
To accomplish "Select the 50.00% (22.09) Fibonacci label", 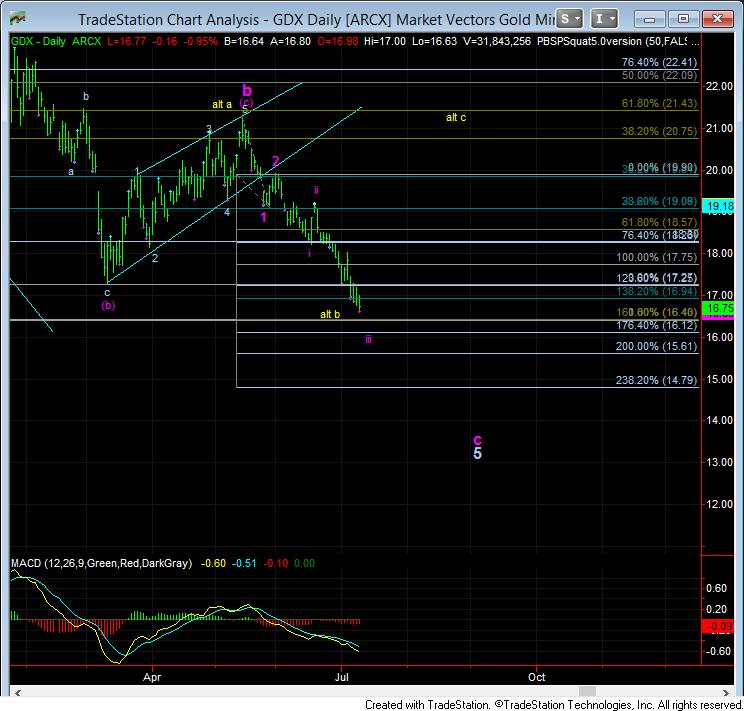I will pos(659,75).
